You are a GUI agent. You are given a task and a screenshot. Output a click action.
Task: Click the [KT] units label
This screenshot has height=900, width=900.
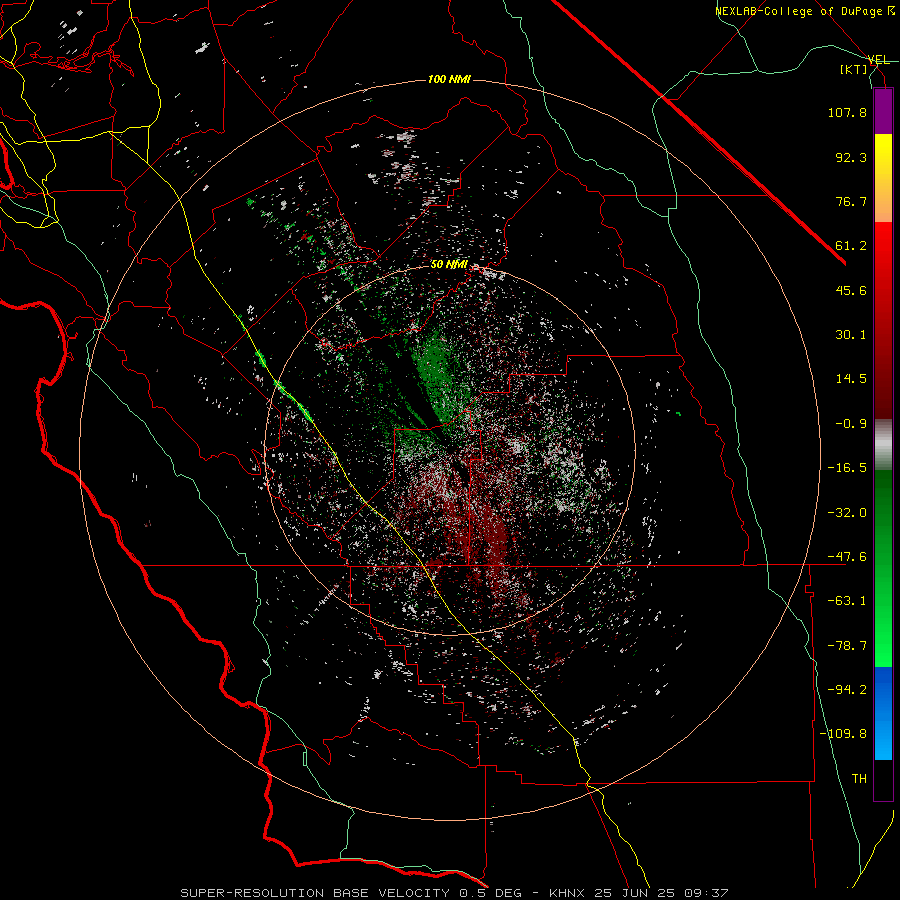[x=854, y=69]
